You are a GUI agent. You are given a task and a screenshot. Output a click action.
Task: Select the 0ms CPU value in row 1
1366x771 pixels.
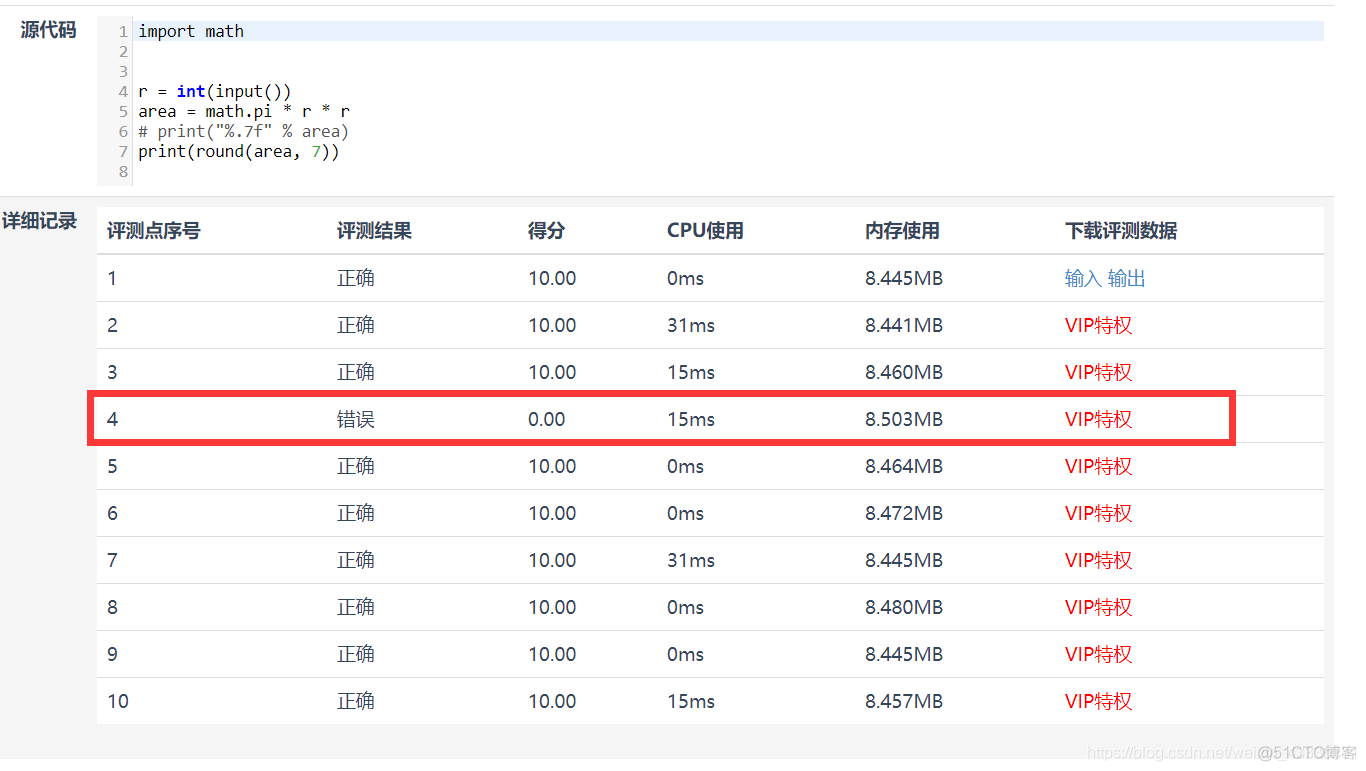(x=685, y=278)
